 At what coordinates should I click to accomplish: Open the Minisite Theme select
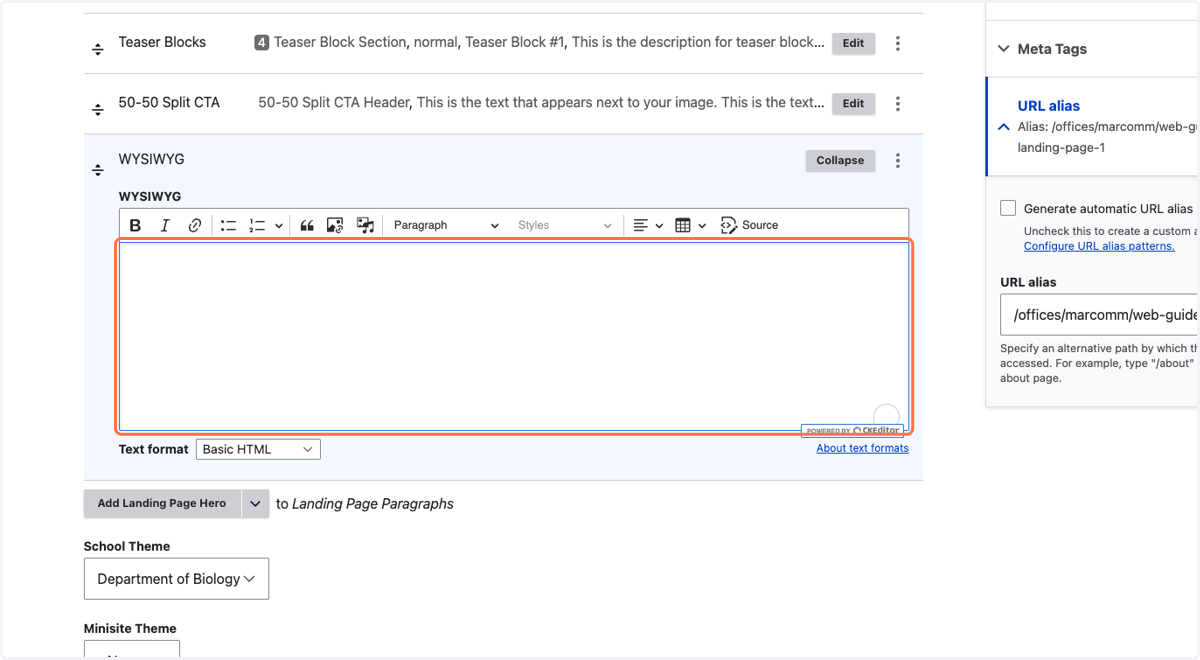click(x=132, y=651)
